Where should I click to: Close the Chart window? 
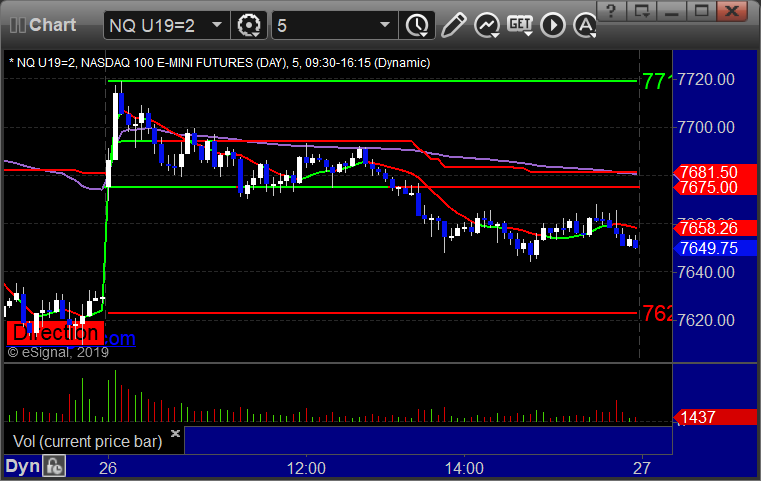[x=732, y=11]
